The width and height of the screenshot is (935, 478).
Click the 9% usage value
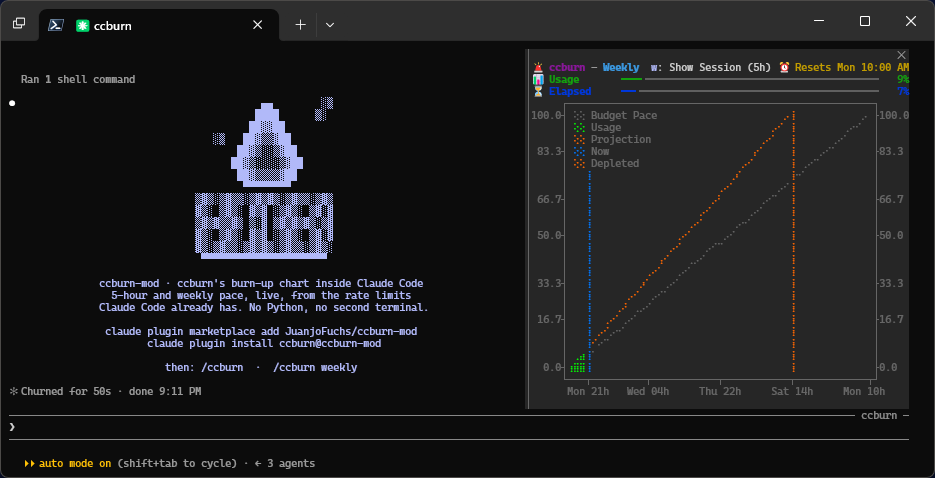(903, 79)
